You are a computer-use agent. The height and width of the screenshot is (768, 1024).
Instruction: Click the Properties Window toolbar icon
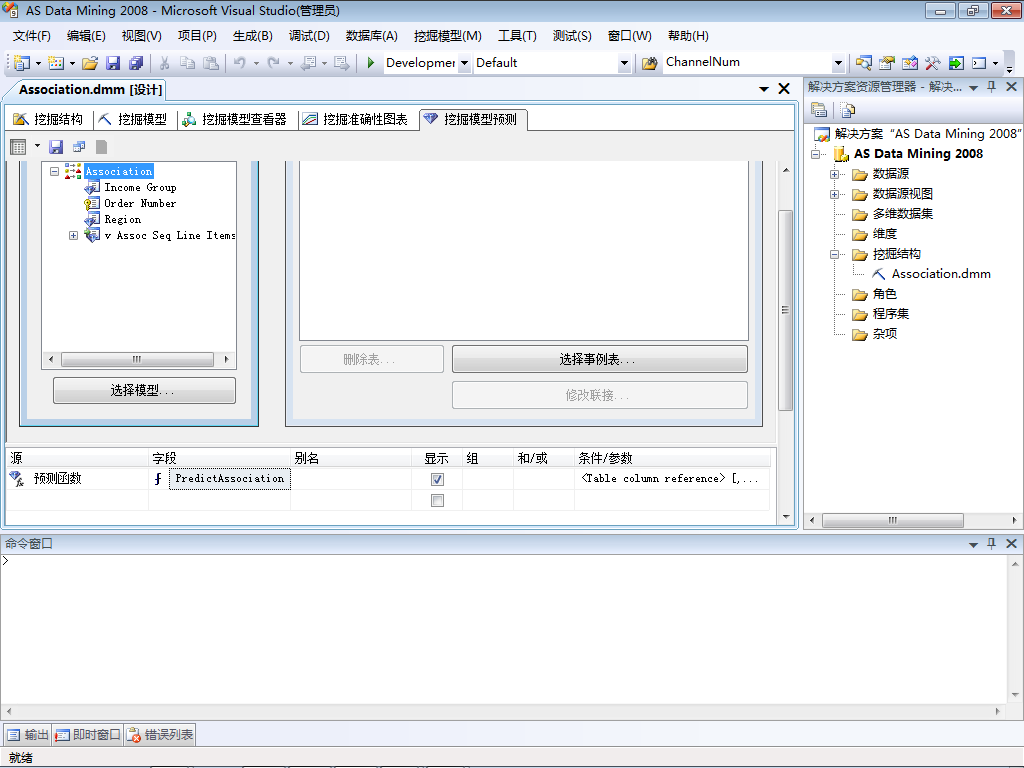[x=886, y=63]
